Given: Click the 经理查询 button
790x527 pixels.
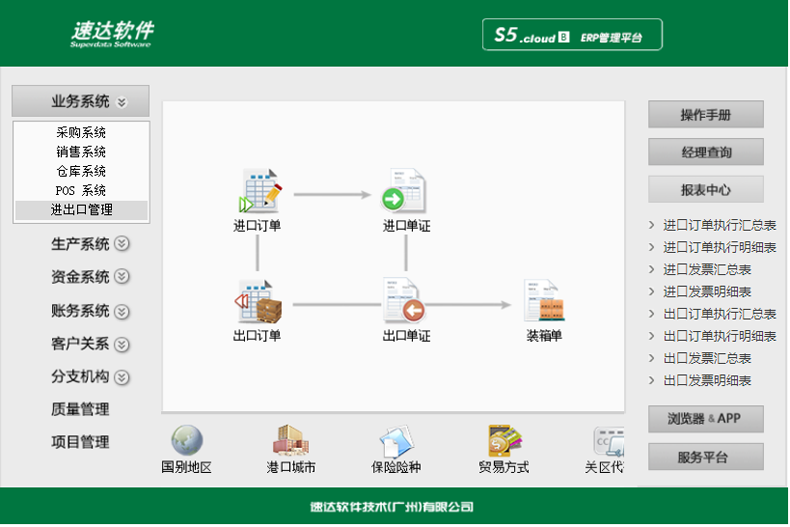Looking at the screenshot, I should pyautogui.click(x=705, y=152).
